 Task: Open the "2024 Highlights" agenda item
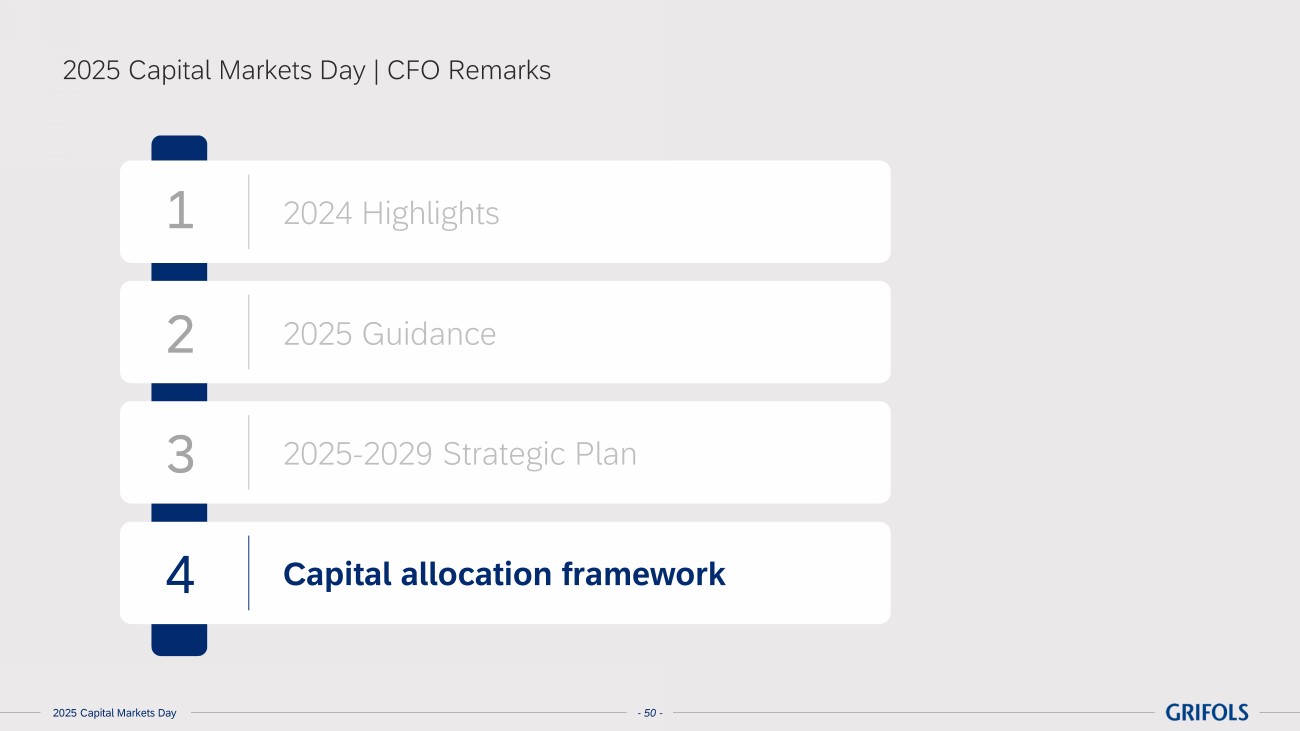pyautogui.click(x=391, y=213)
